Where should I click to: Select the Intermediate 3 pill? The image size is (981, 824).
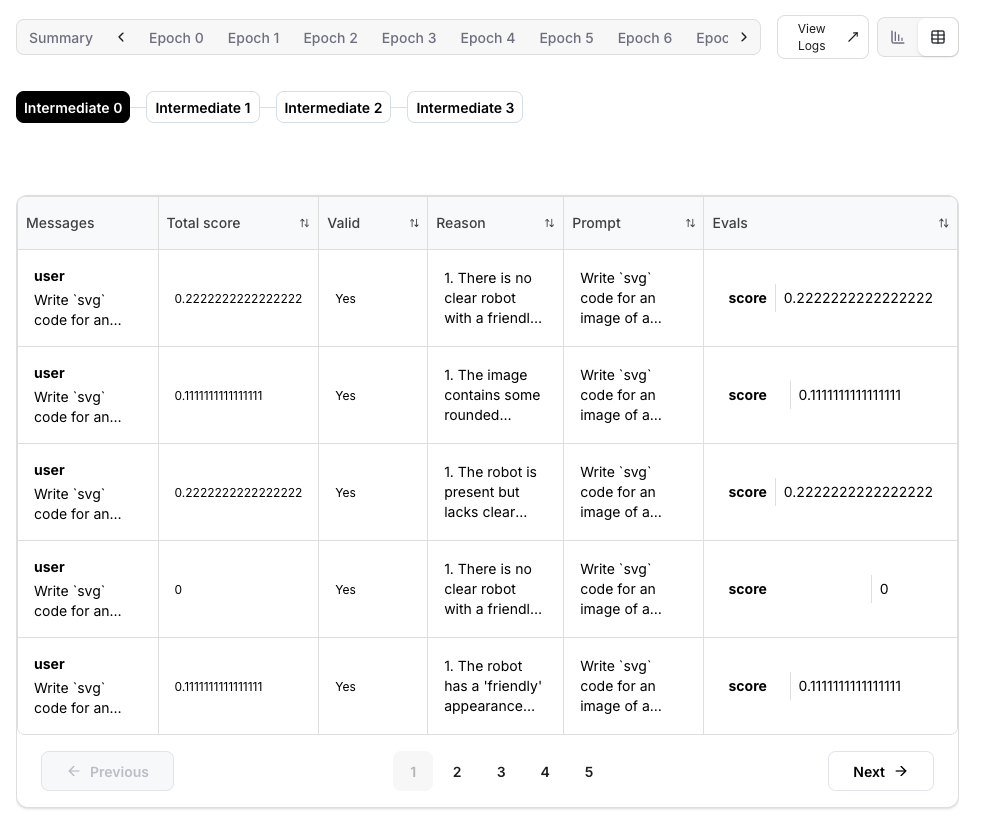tap(464, 107)
